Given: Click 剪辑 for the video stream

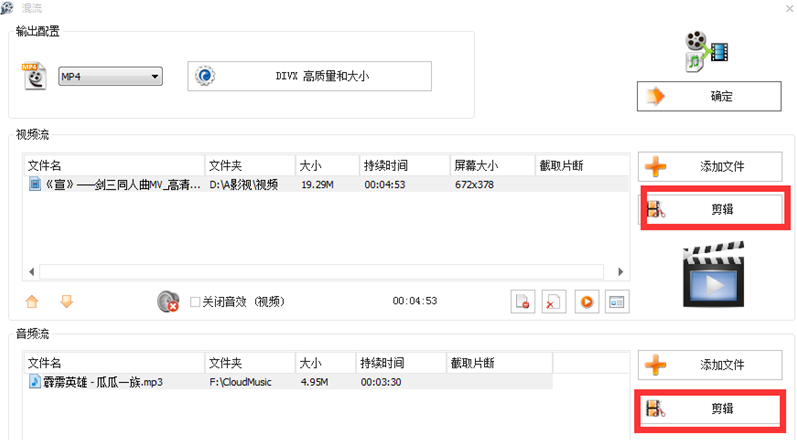Looking at the screenshot, I should [709, 210].
